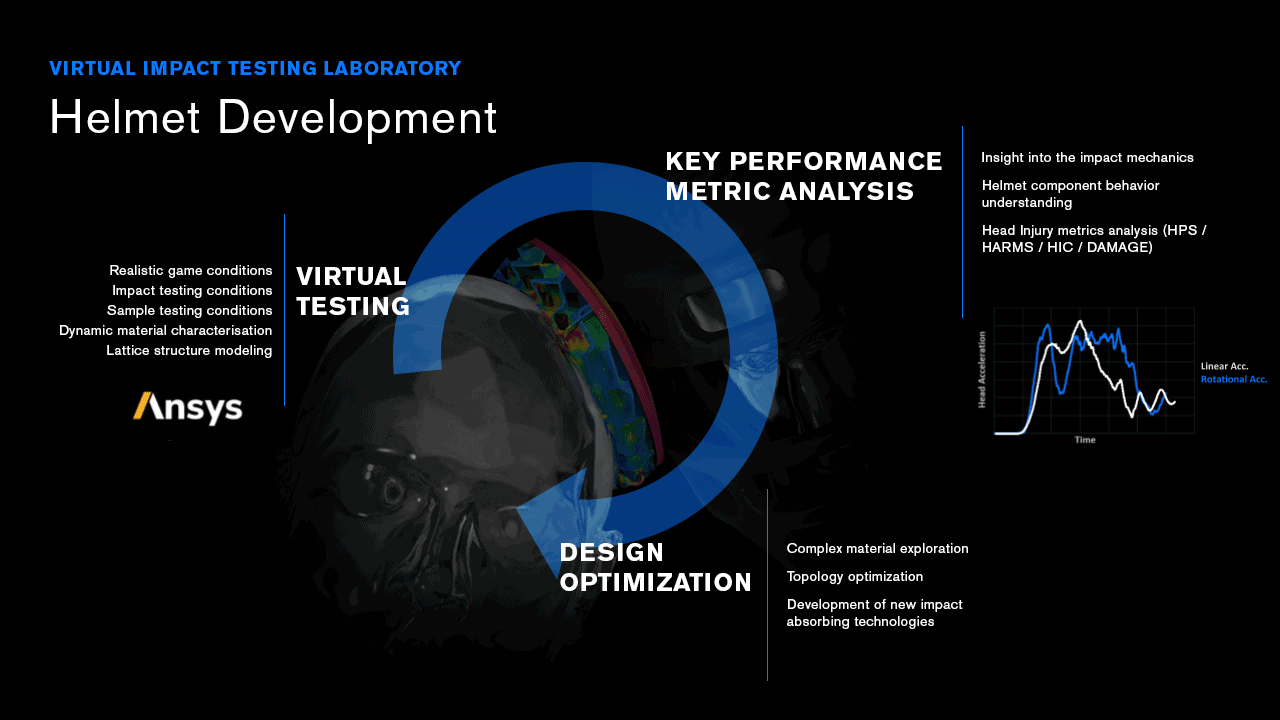Screen dimensions: 1280x720
Task: Select the 'Design Optimization' section heading
Action: click(x=655, y=567)
